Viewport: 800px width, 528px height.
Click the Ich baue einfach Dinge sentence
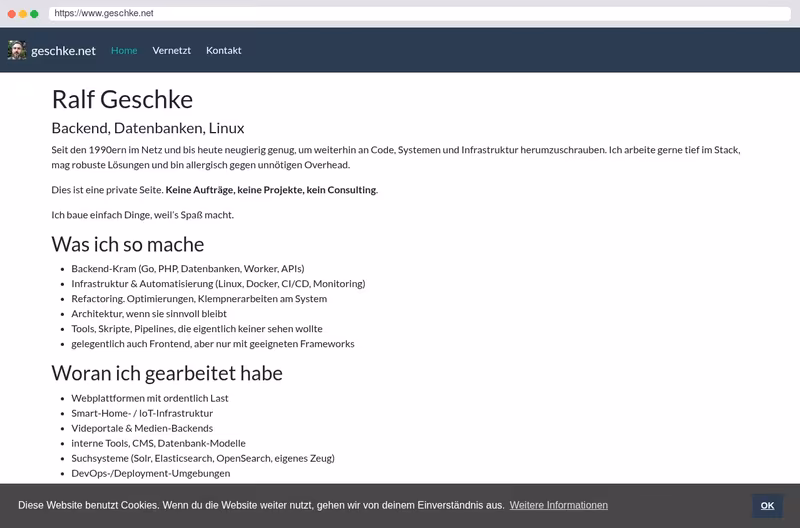pyautogui.click(x=142, y=215)
